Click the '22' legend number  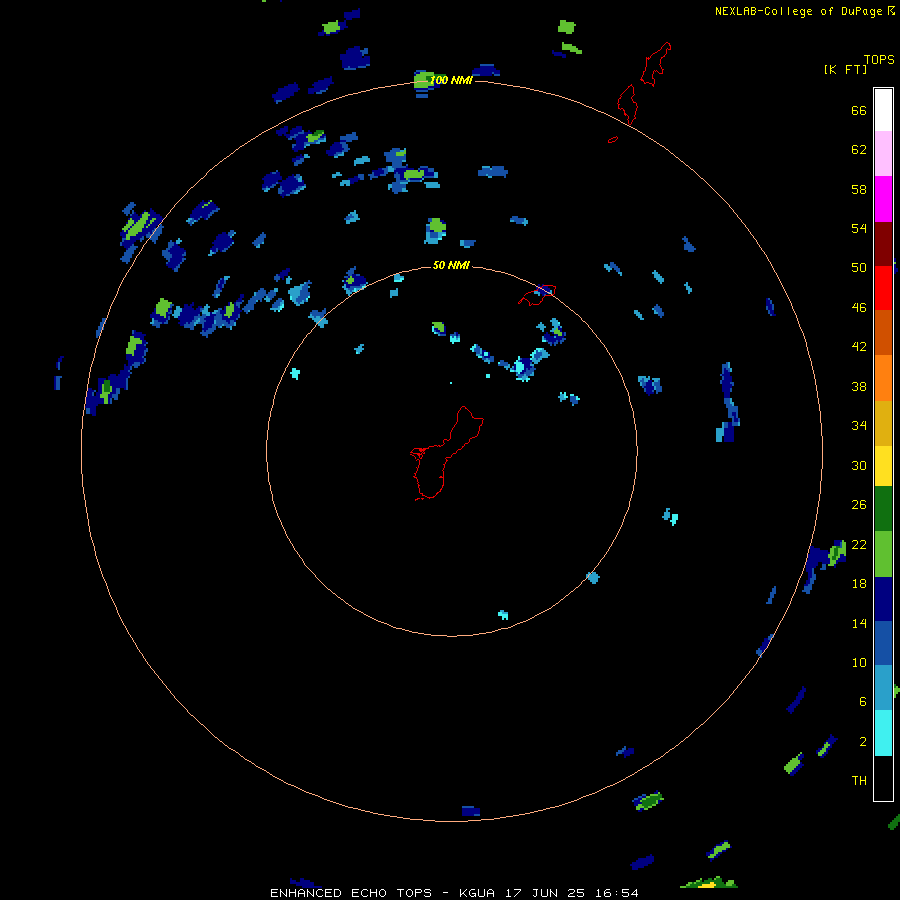[859, 545]
